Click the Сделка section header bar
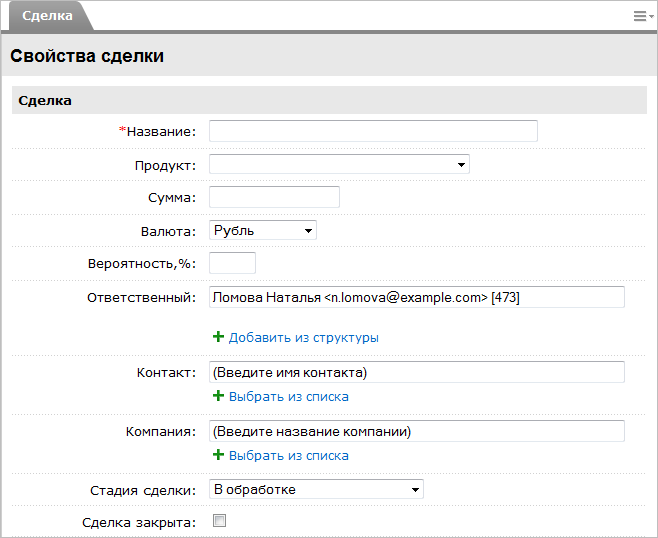This screenshot has height=538, width=658. [329, 101]
